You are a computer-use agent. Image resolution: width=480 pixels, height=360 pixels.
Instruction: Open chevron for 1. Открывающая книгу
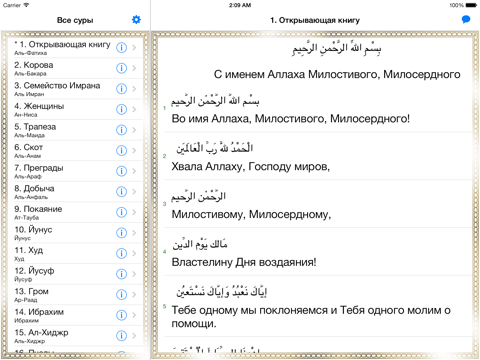tap(134, 48)
